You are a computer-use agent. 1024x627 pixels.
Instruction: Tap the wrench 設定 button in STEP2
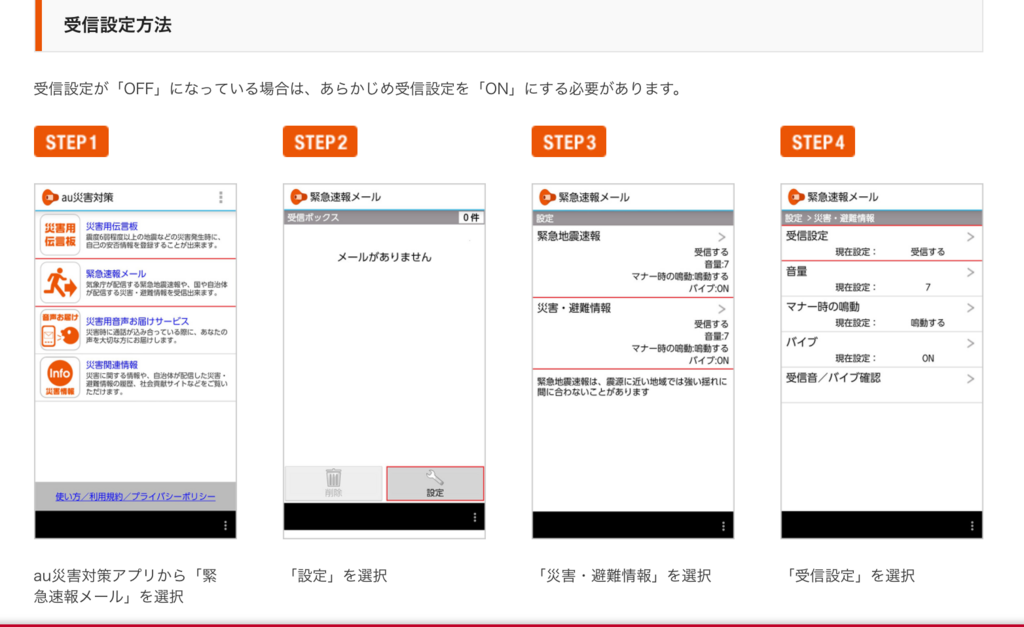pyautogui.click(x=435, y=483)
